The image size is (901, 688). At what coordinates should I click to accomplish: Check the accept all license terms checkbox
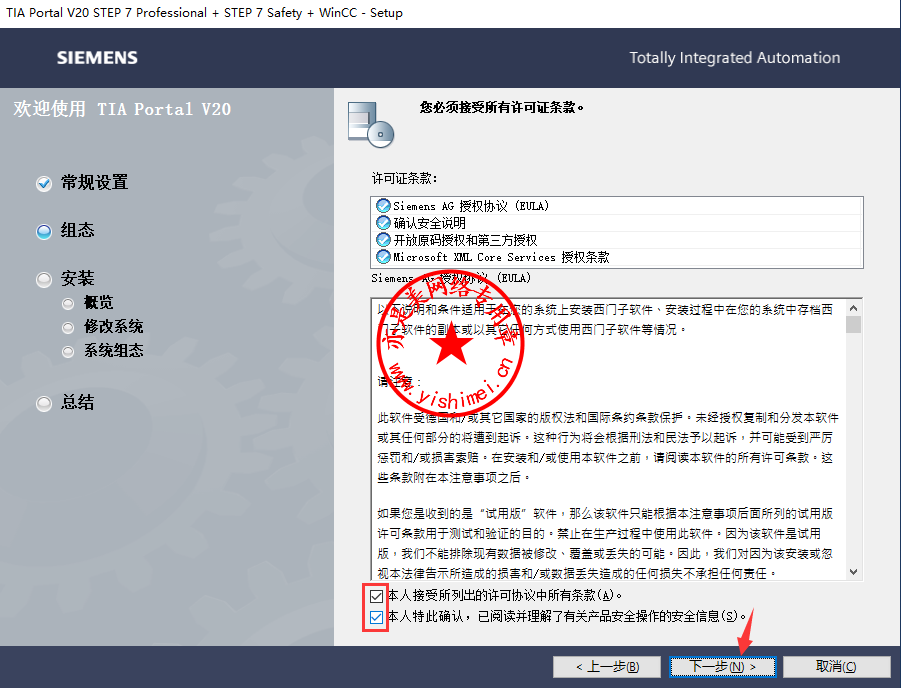click(x=376, y=595)
